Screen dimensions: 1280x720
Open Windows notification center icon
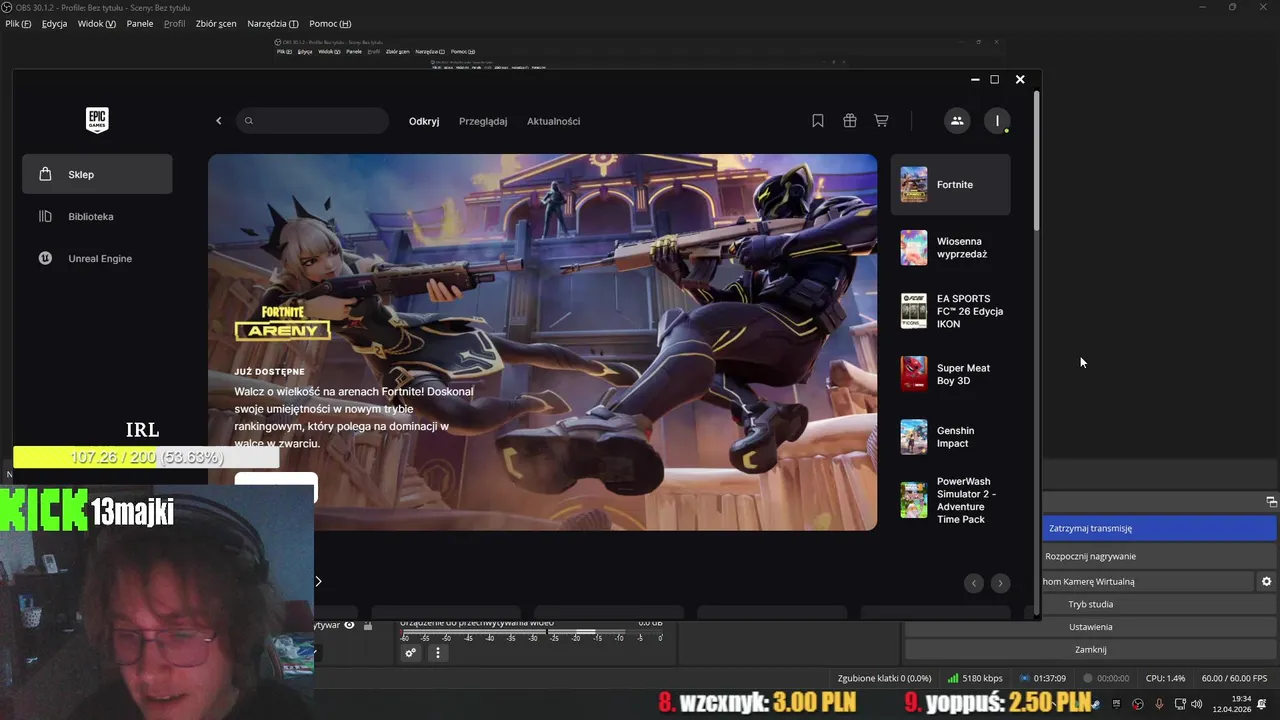coord(1262,704)
